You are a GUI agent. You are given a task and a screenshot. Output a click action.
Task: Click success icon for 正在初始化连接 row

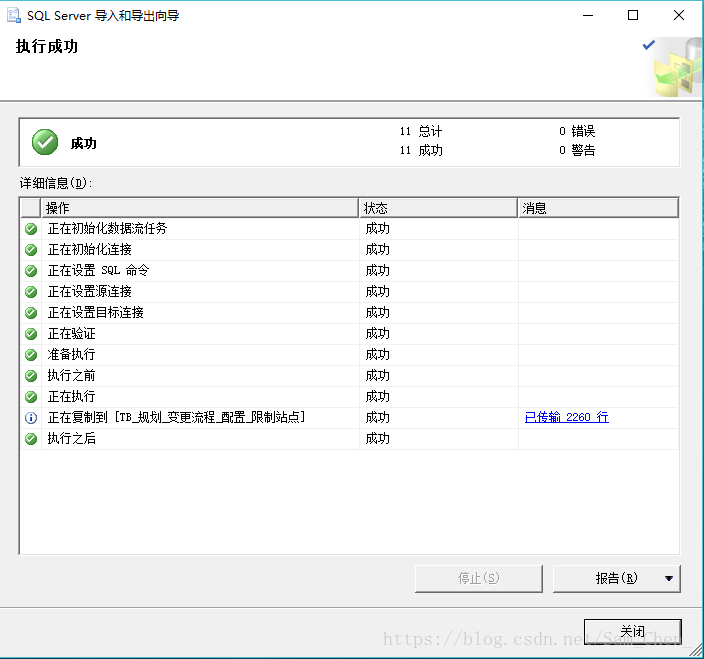point(31,250)
